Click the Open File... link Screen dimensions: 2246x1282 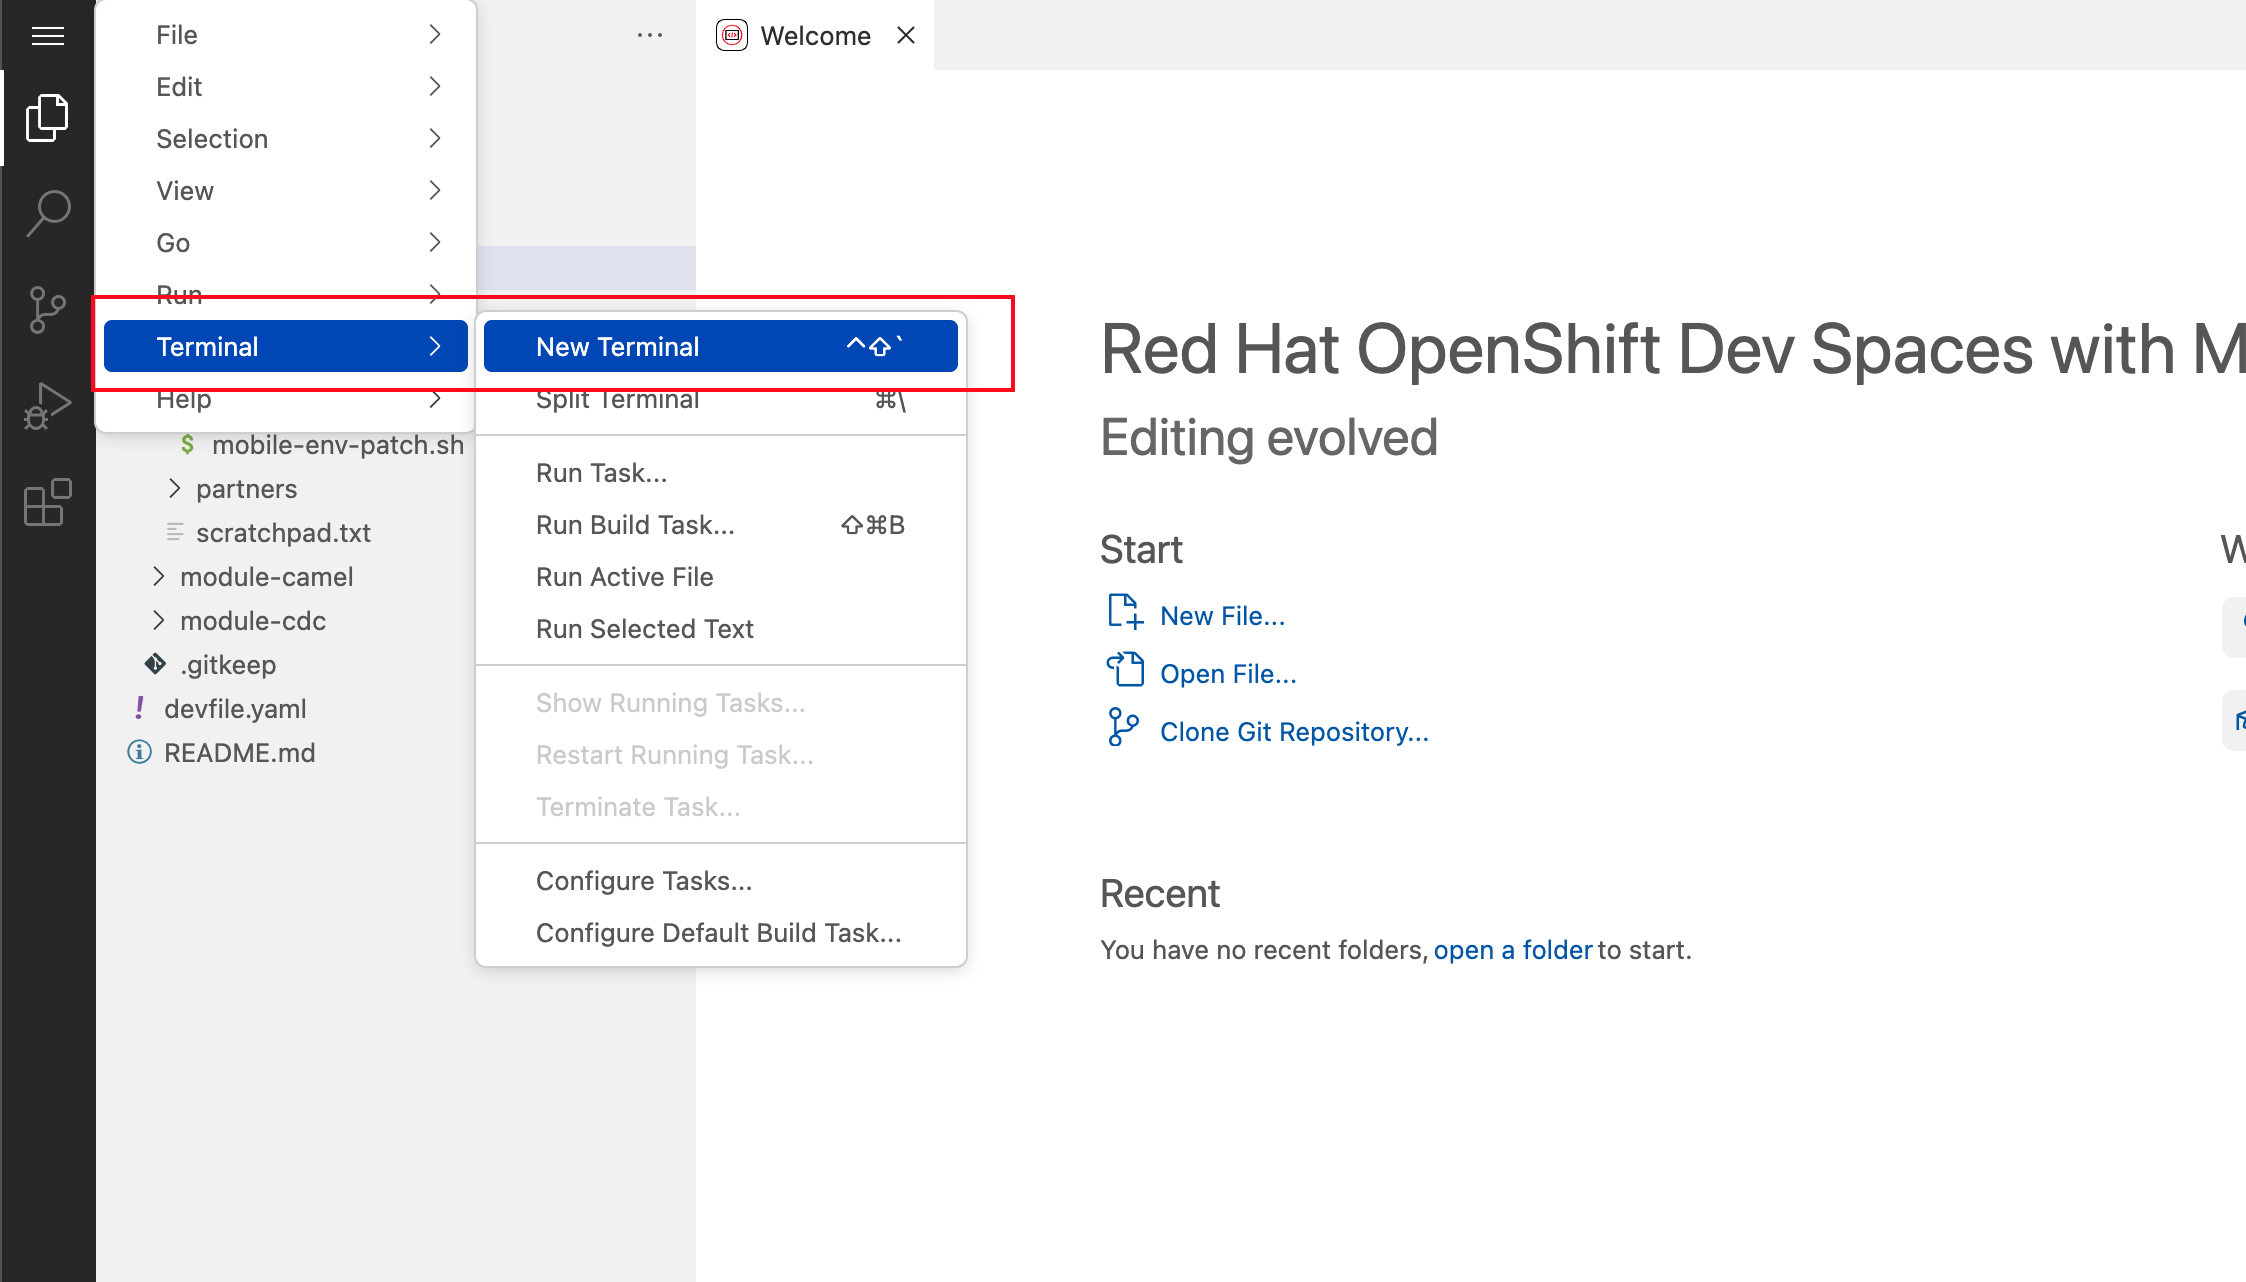click(x=1228, y=674)
